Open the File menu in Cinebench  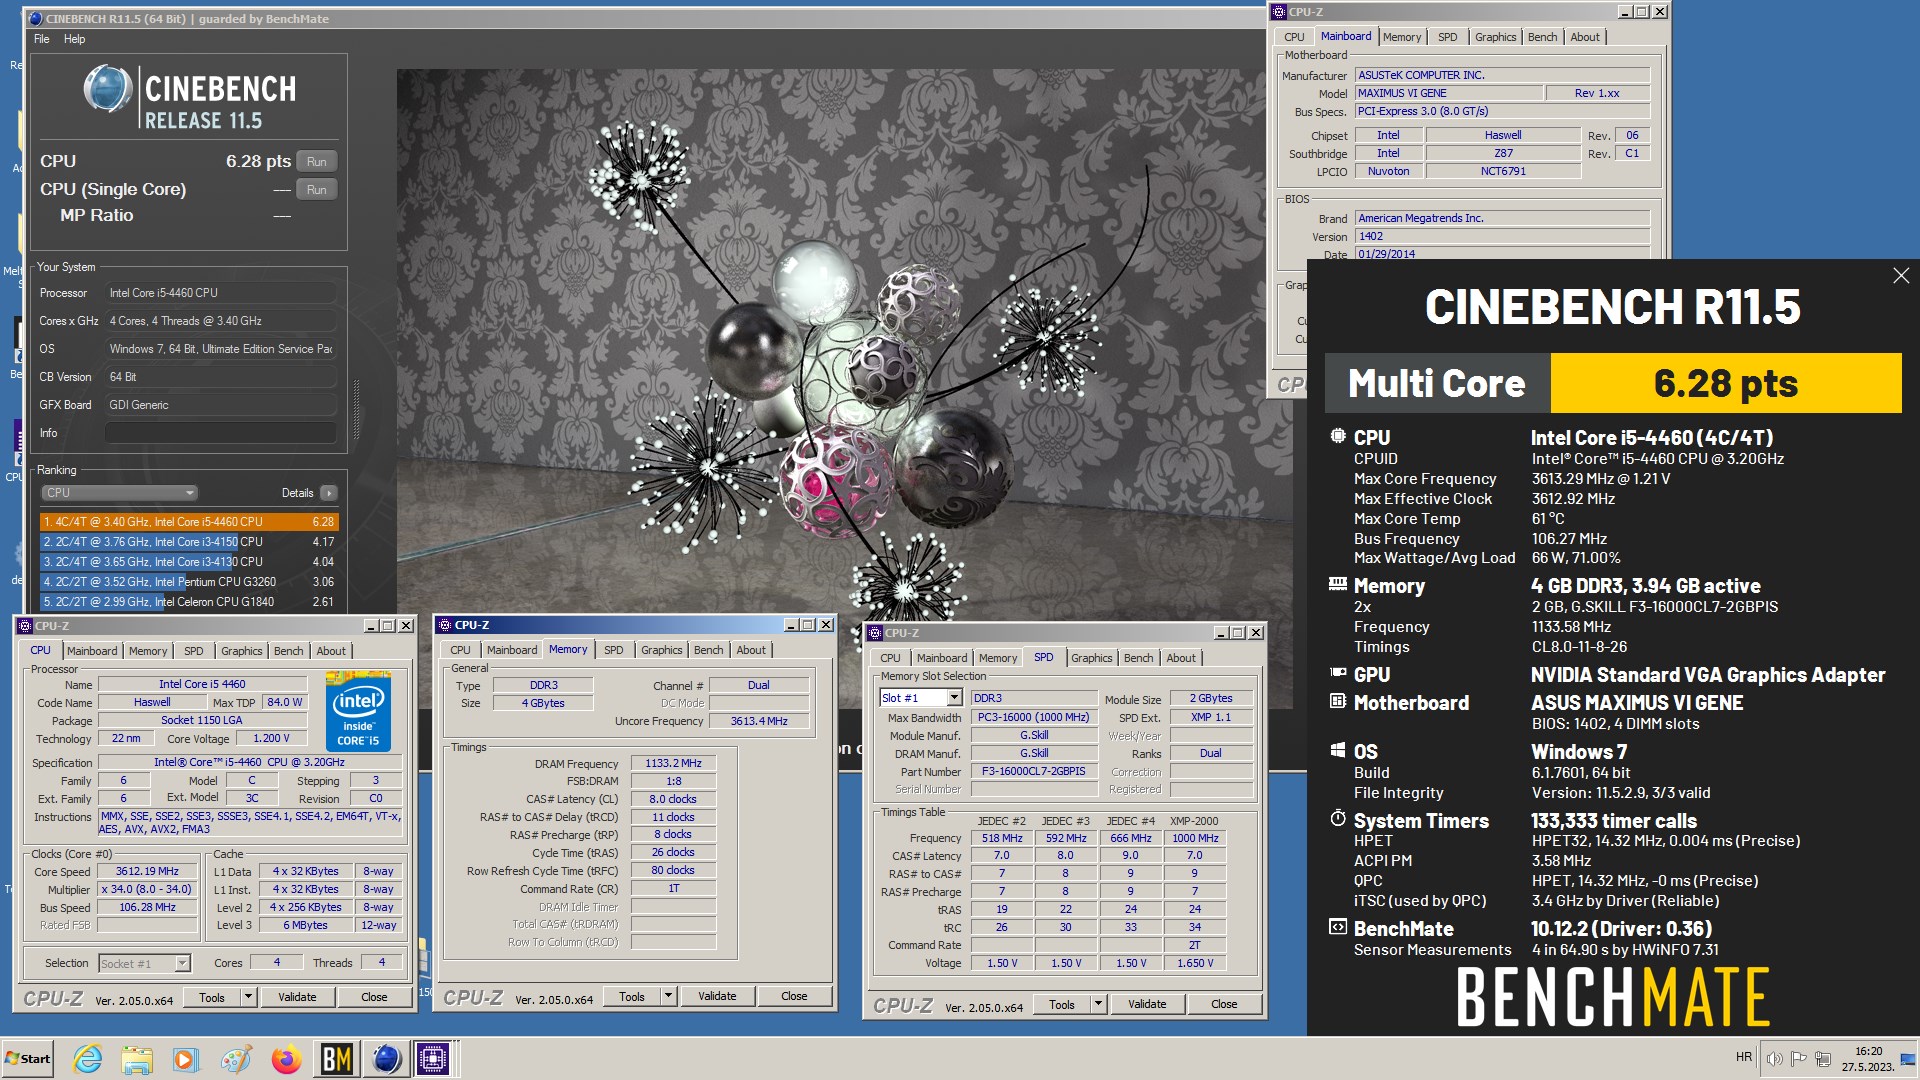(41, 39)
